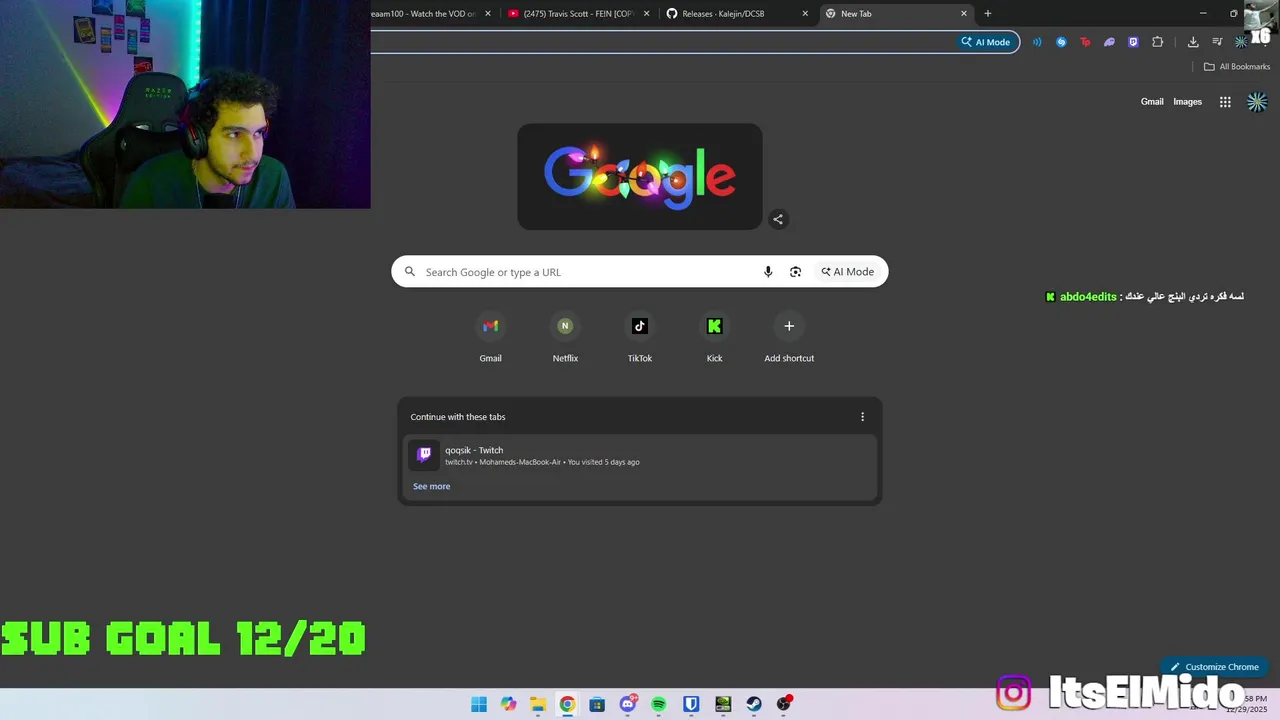Open Microsoft Store from the taskbar
Image resolution: width=1280 pixels, height=720 pixels.
coord(597,704)
